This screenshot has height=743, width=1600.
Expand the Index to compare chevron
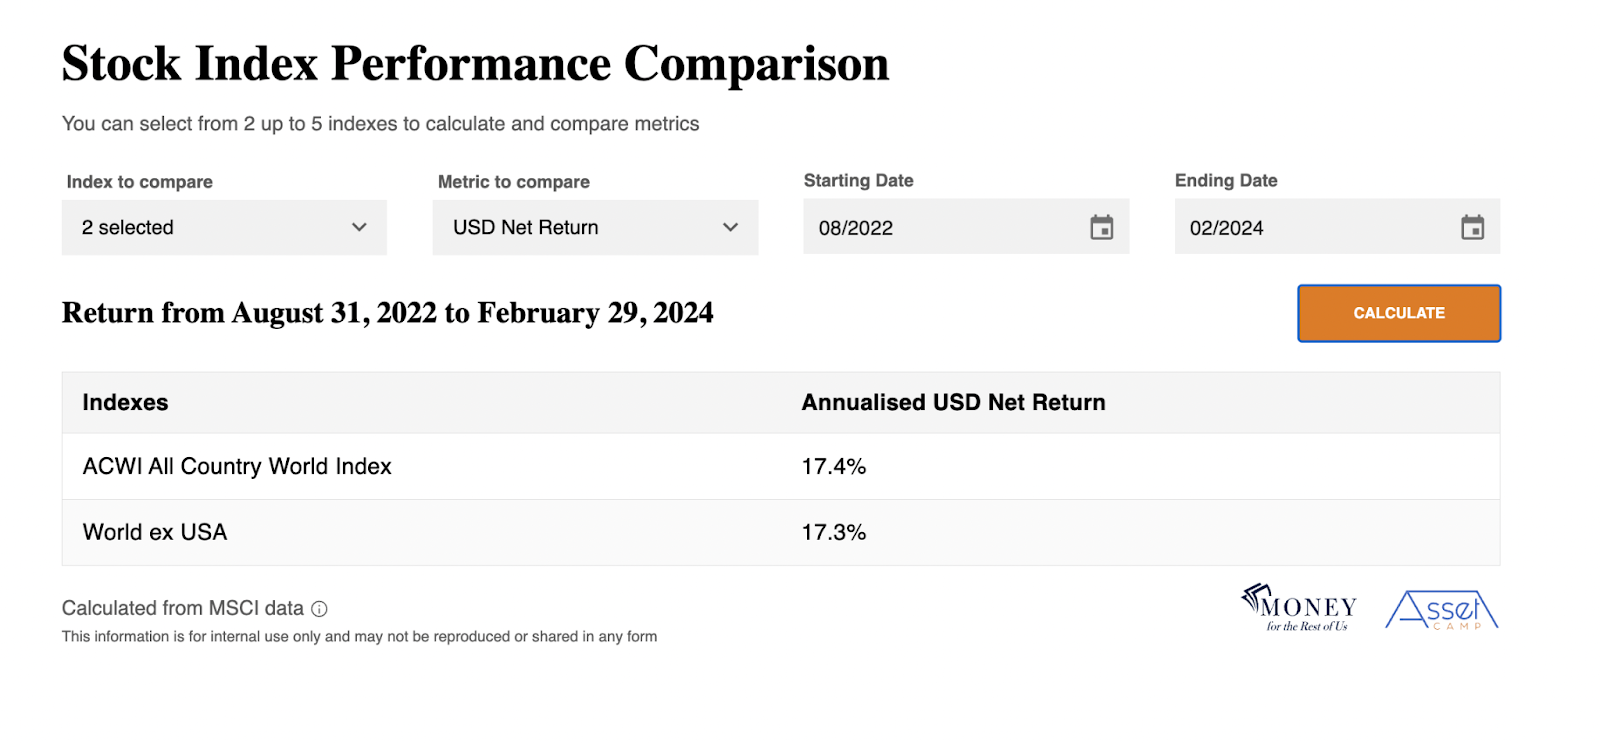[359, 228]
